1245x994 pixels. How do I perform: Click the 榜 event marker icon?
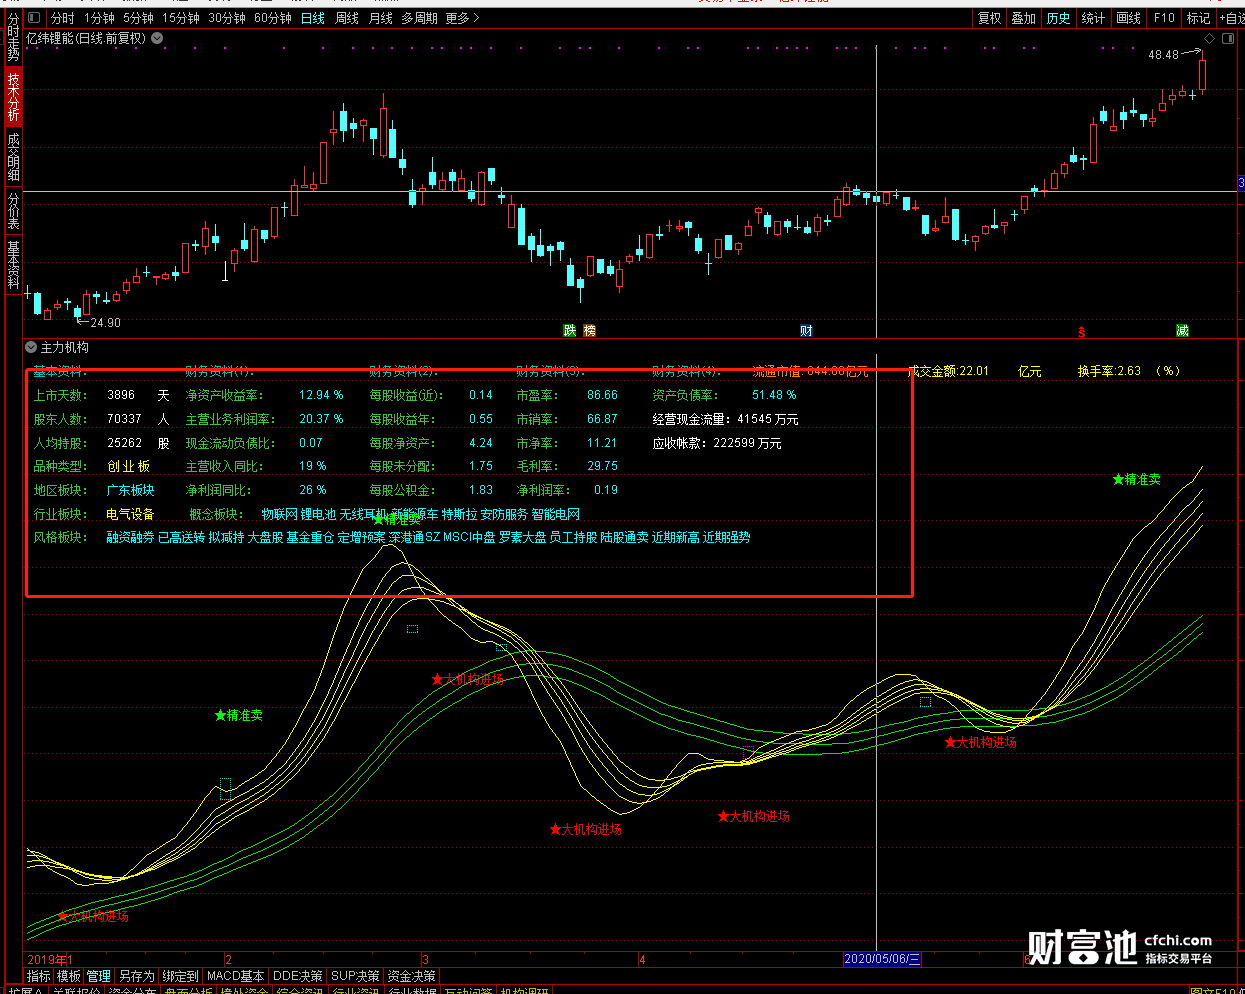pos(589,331)
